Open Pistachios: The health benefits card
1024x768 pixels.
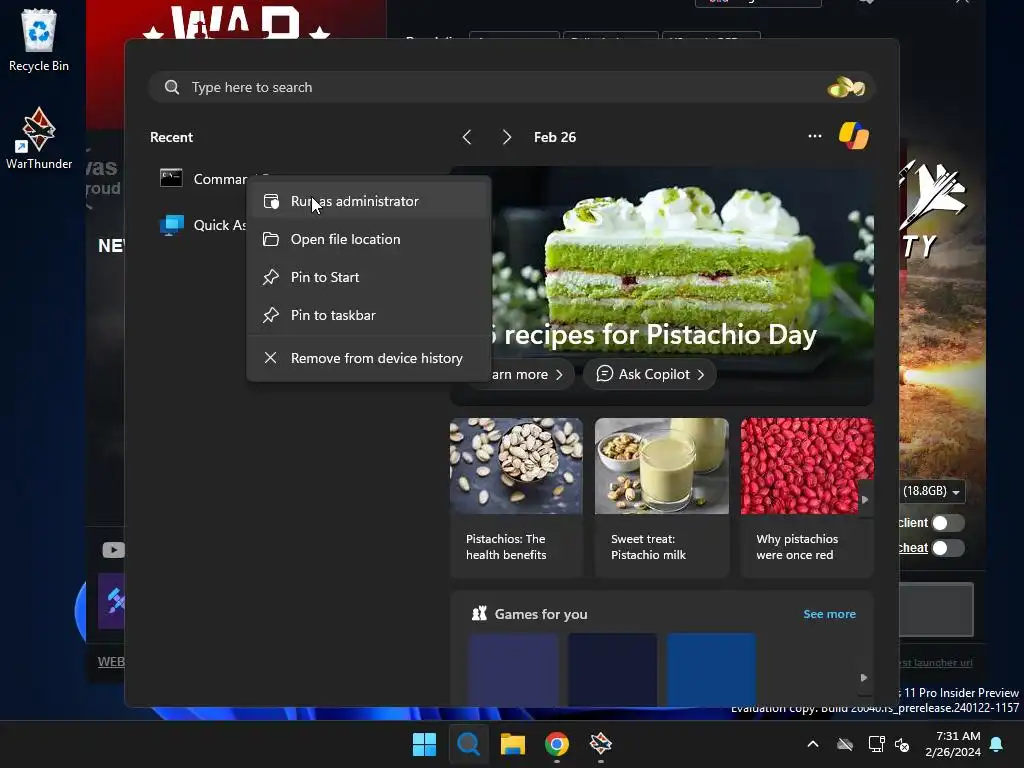coord(516,498)
